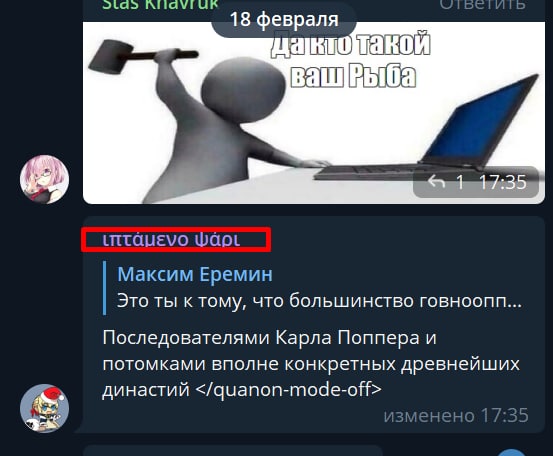Jump to quoted Максим Еремин message

(195, 274)
